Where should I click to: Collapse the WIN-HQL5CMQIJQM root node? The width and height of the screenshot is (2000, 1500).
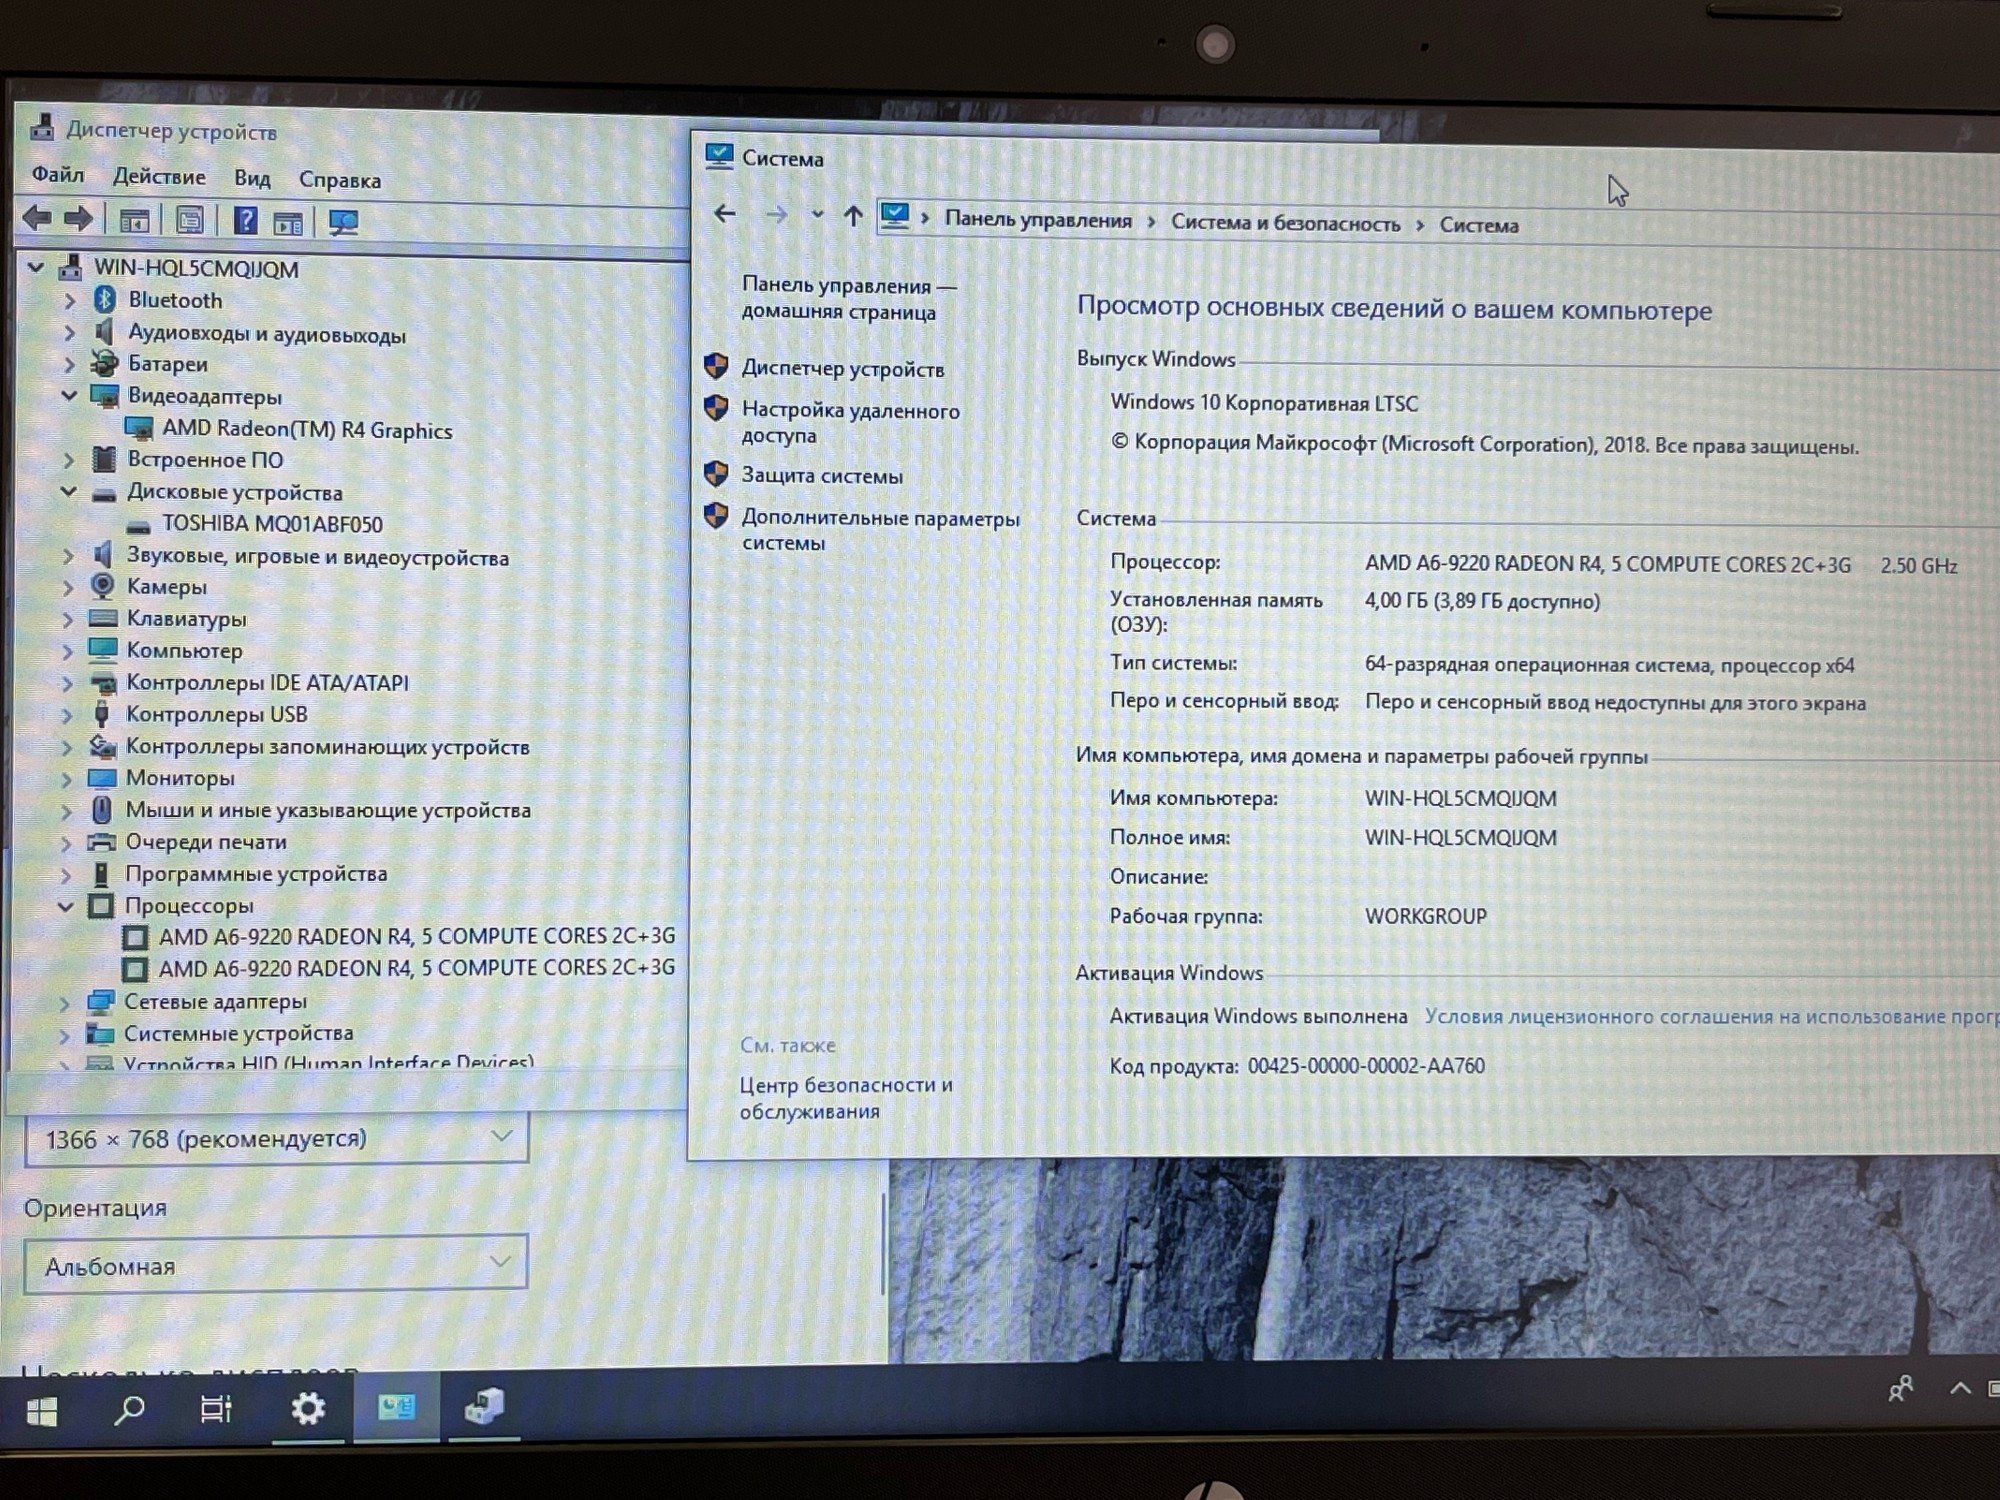(x=36, y=267)
